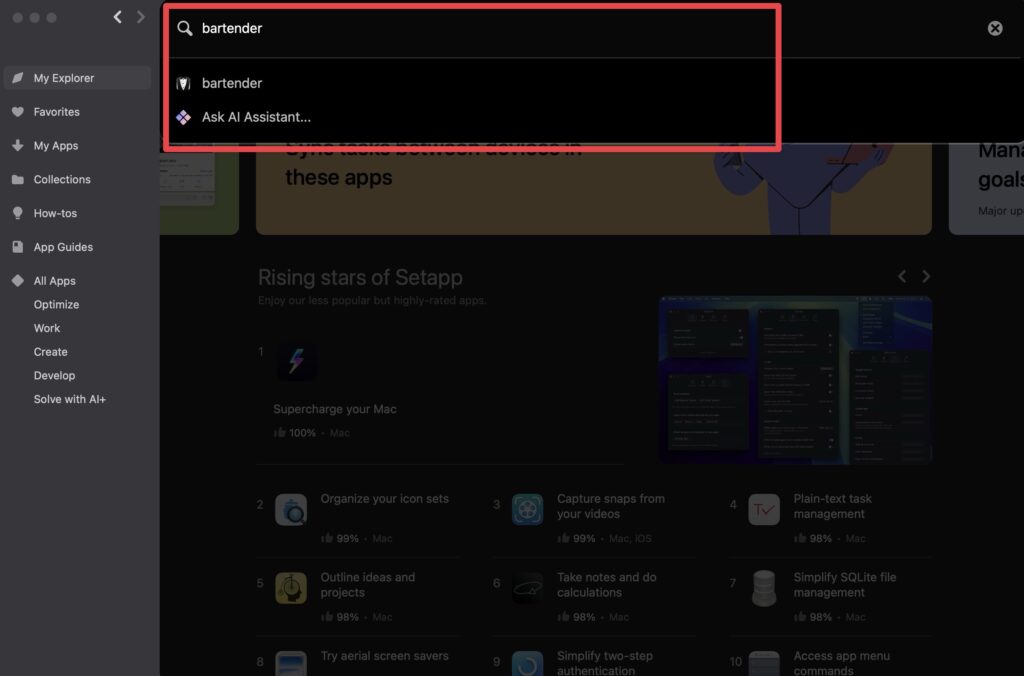The width and height of the screenshot is (1024, 676).
Task: Click the Ask AI Assistant sparkle icon
Action: (184, 117)
